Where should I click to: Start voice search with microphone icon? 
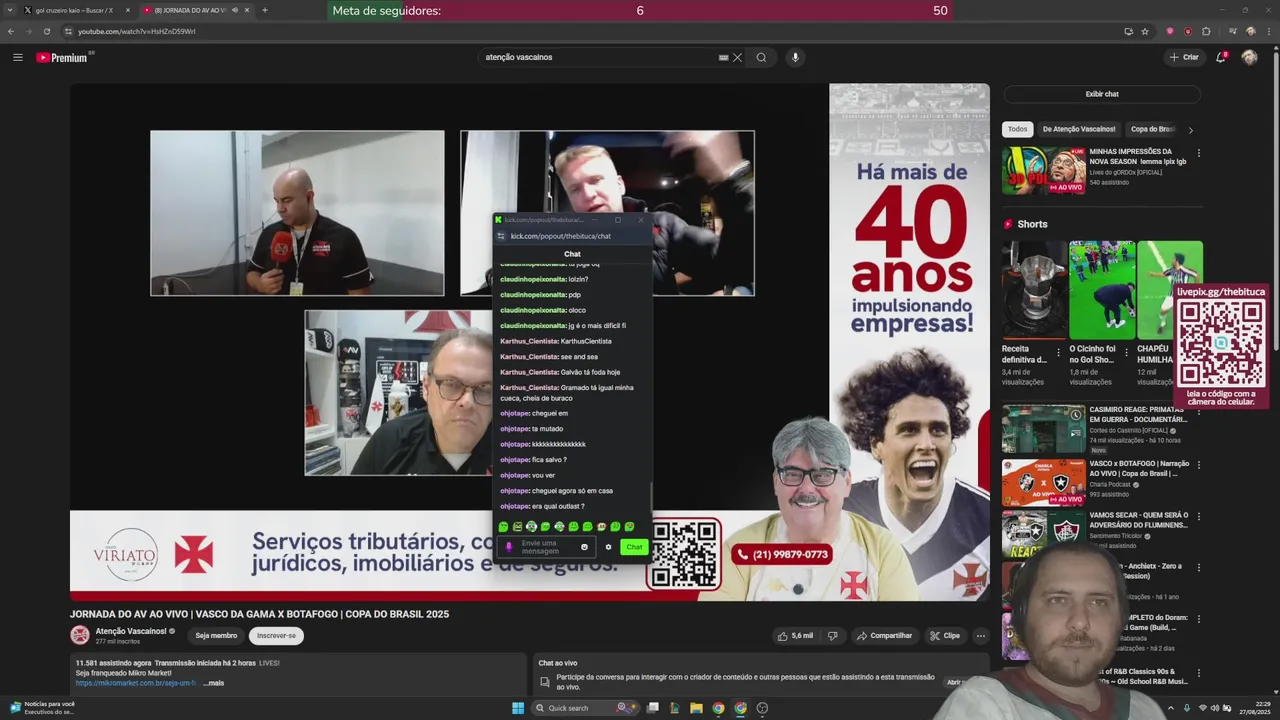[795, 57]
